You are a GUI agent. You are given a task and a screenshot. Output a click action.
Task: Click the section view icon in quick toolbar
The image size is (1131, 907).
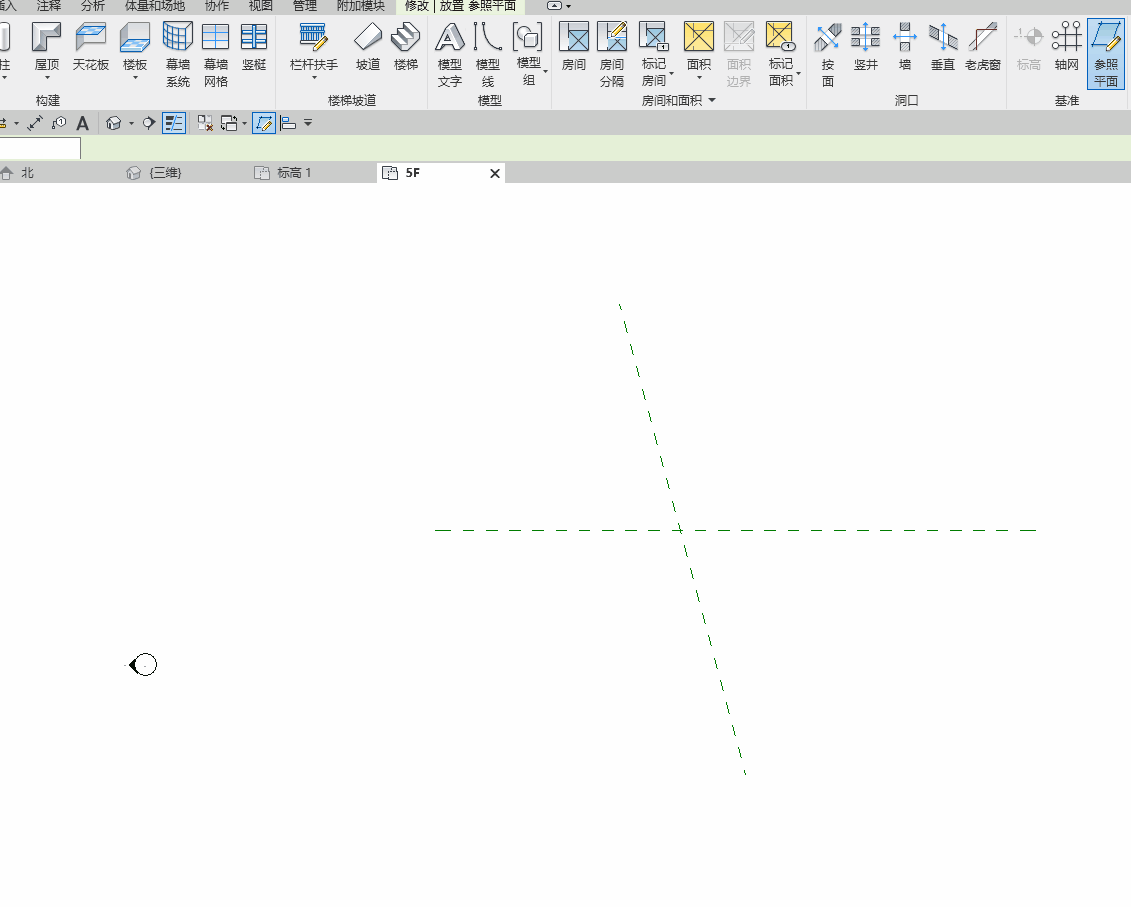click(x=149, y=123)
